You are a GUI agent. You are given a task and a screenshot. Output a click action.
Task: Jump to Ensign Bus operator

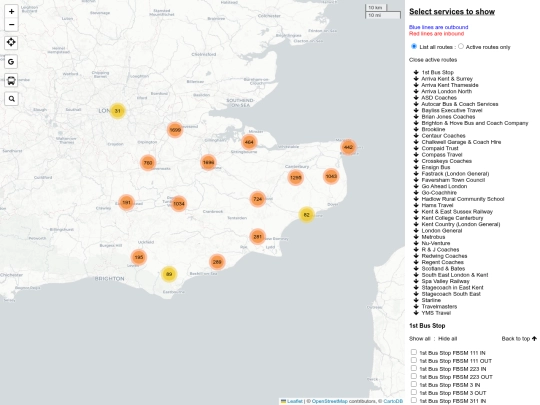click(x=436, y=167)
